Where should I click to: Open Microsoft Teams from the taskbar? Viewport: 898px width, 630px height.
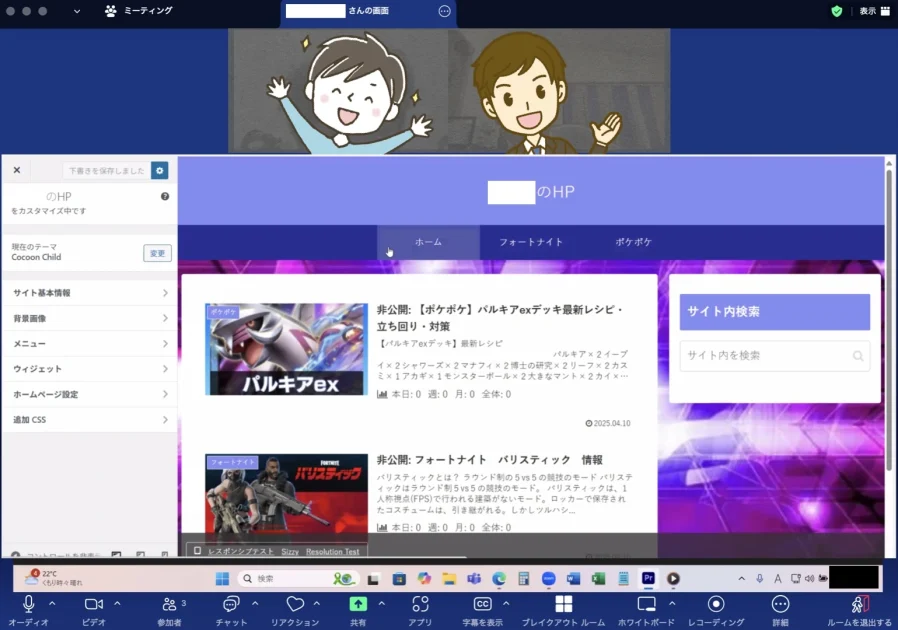click(x=474, y=578)
